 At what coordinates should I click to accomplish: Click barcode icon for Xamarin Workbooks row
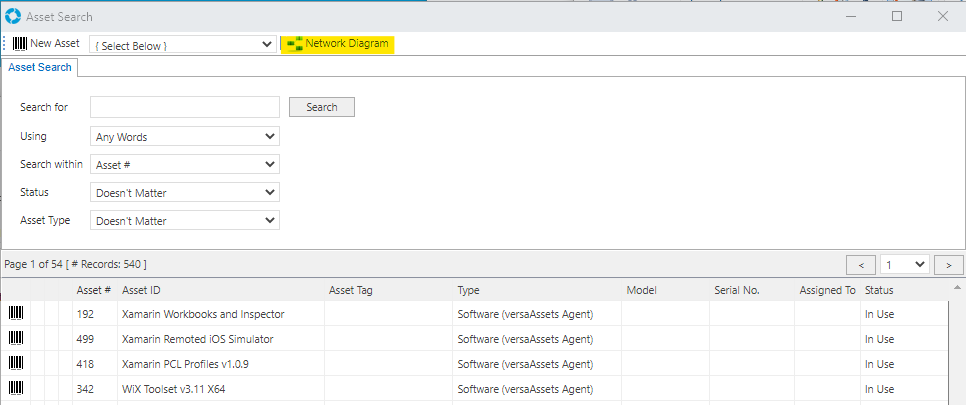click(17, 314)
